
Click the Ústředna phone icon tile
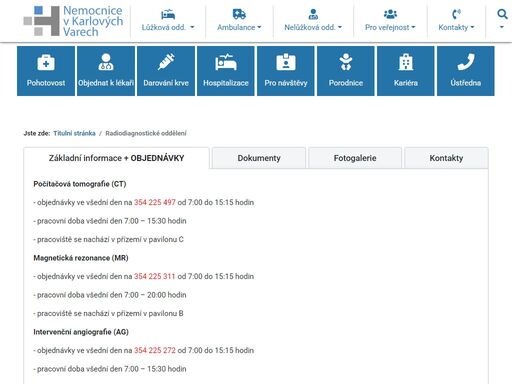[466, 71]
